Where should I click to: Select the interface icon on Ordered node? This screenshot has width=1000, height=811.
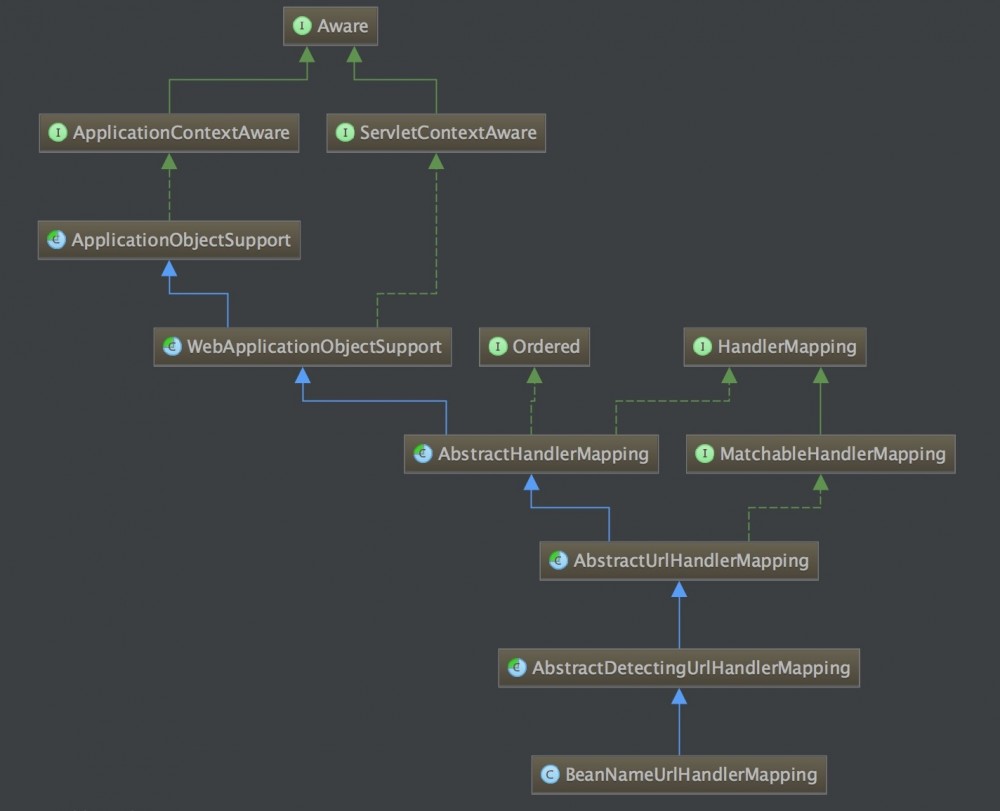point(497,347)
